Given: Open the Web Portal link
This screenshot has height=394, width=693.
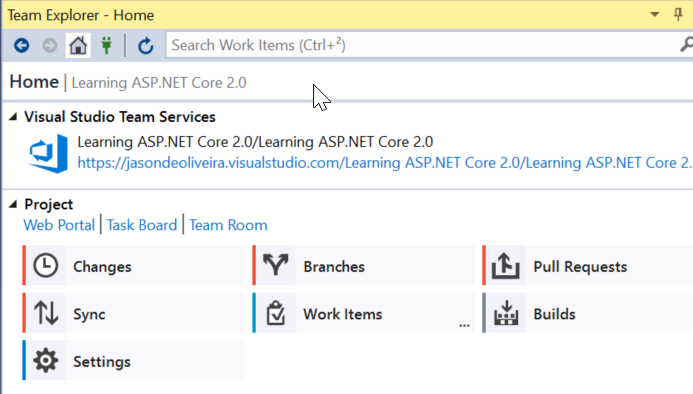Looking at the screenshot, I should click(x=59, y=225).
